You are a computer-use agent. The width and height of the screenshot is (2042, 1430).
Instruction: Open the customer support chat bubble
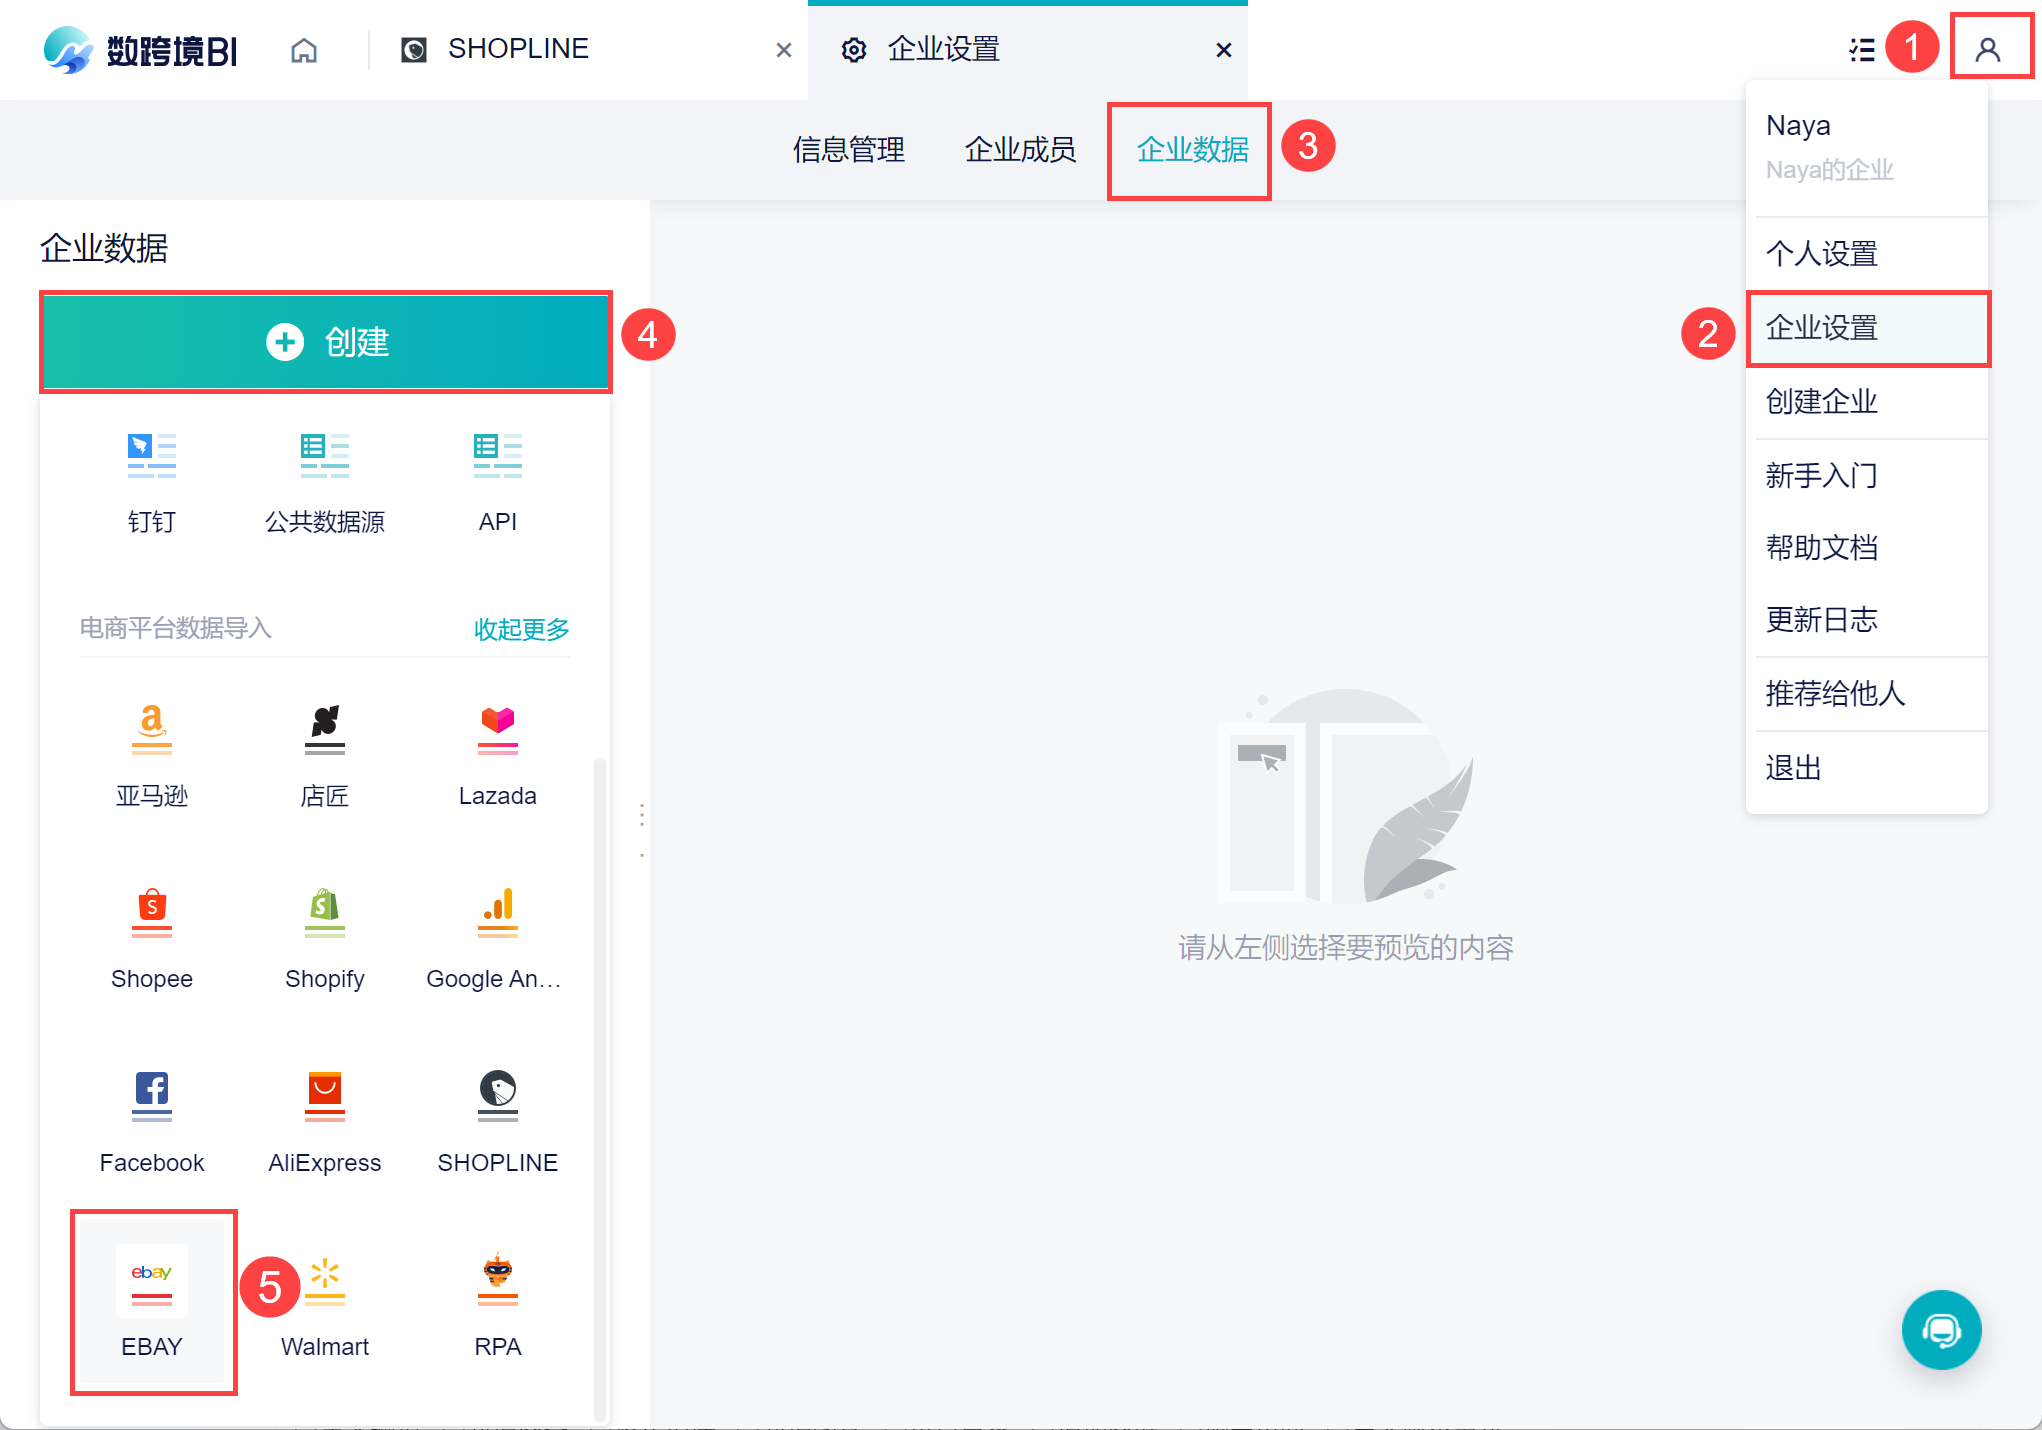(x=1940, y=1329)
